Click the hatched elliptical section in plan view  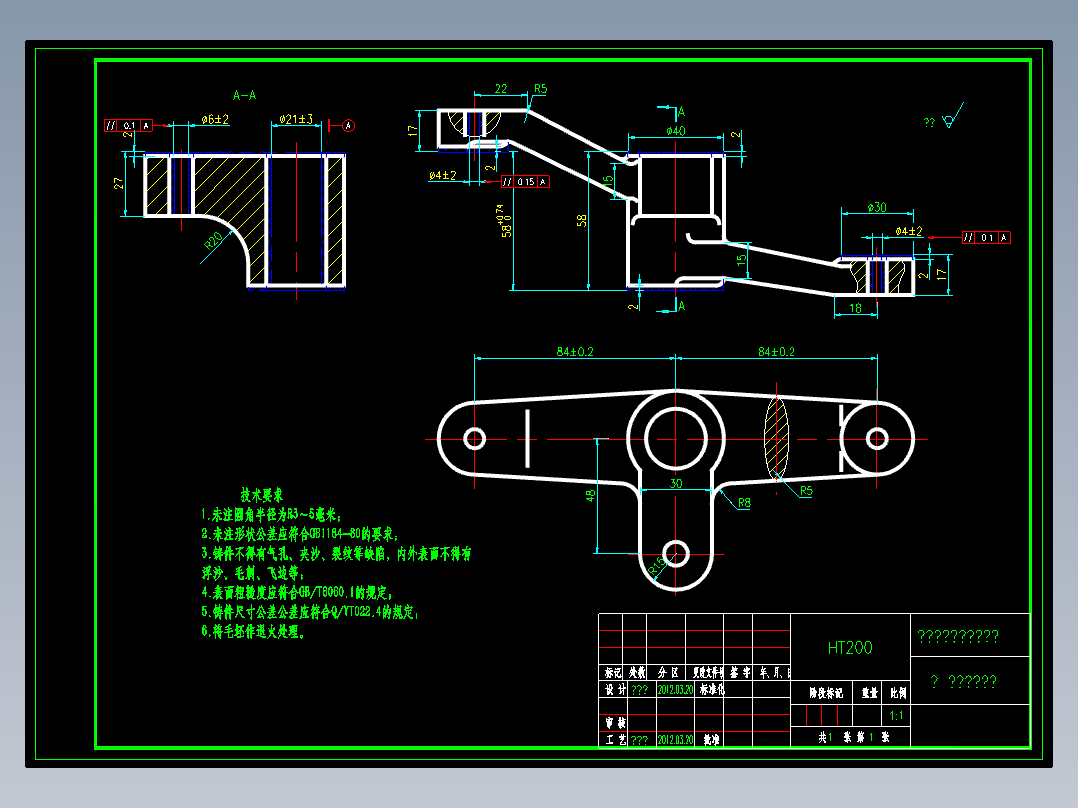point(776,438)
